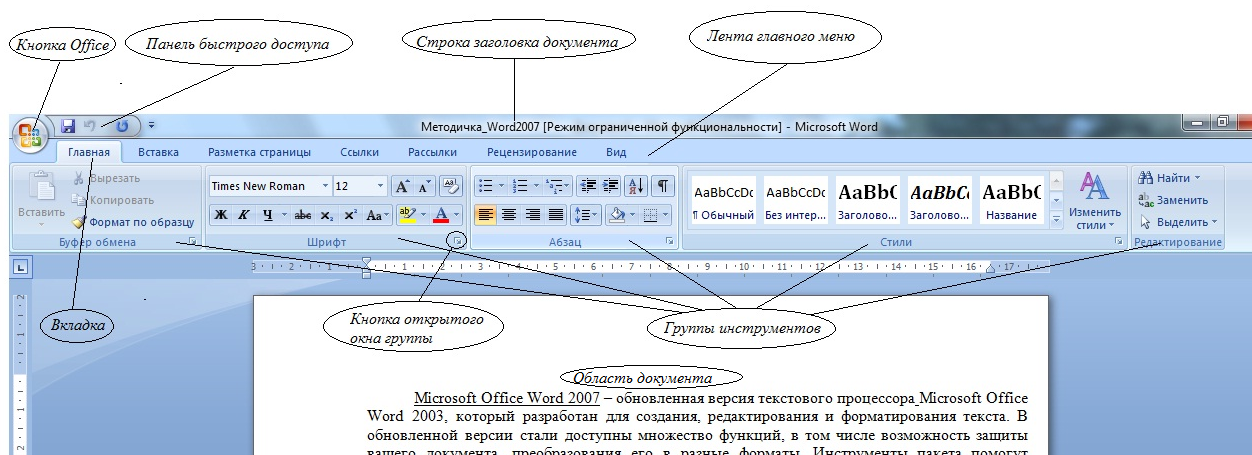Toggle underline Ч formatting
The width and height of the screenshot is (1252, 455).
267,214
